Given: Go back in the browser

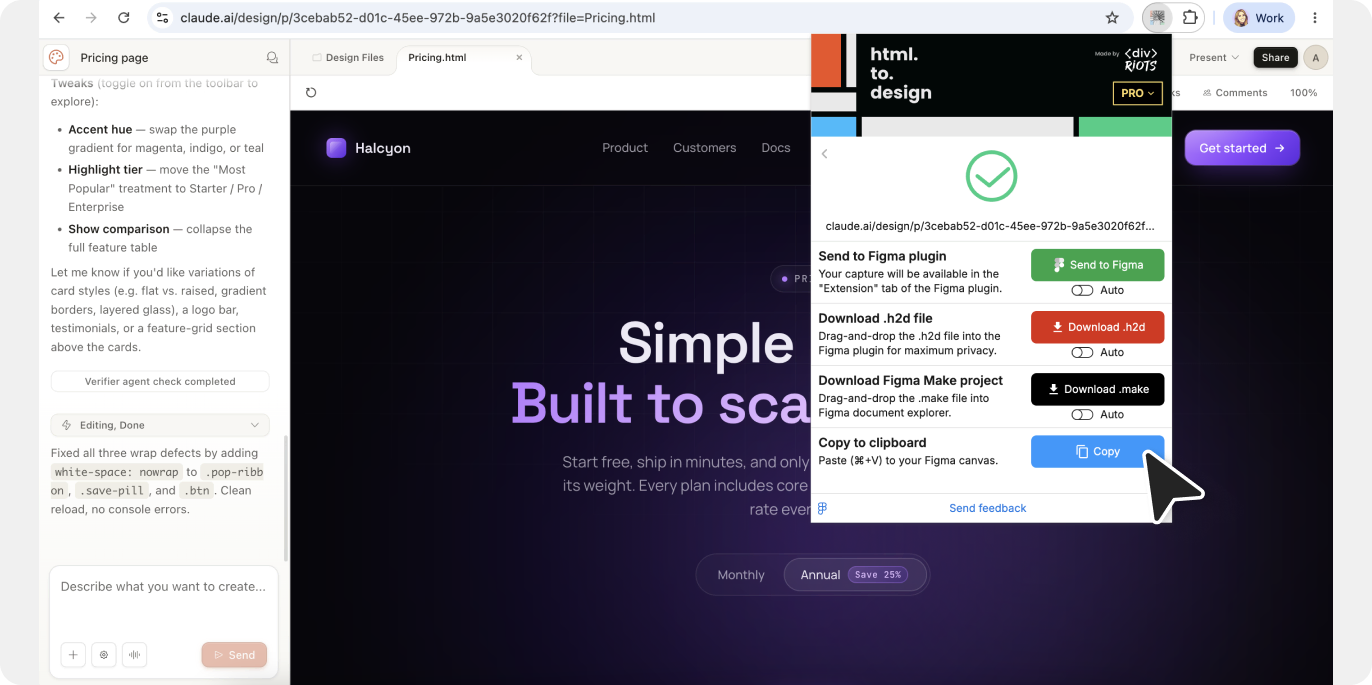Looking at the screenshot, I should coord(59,18).
